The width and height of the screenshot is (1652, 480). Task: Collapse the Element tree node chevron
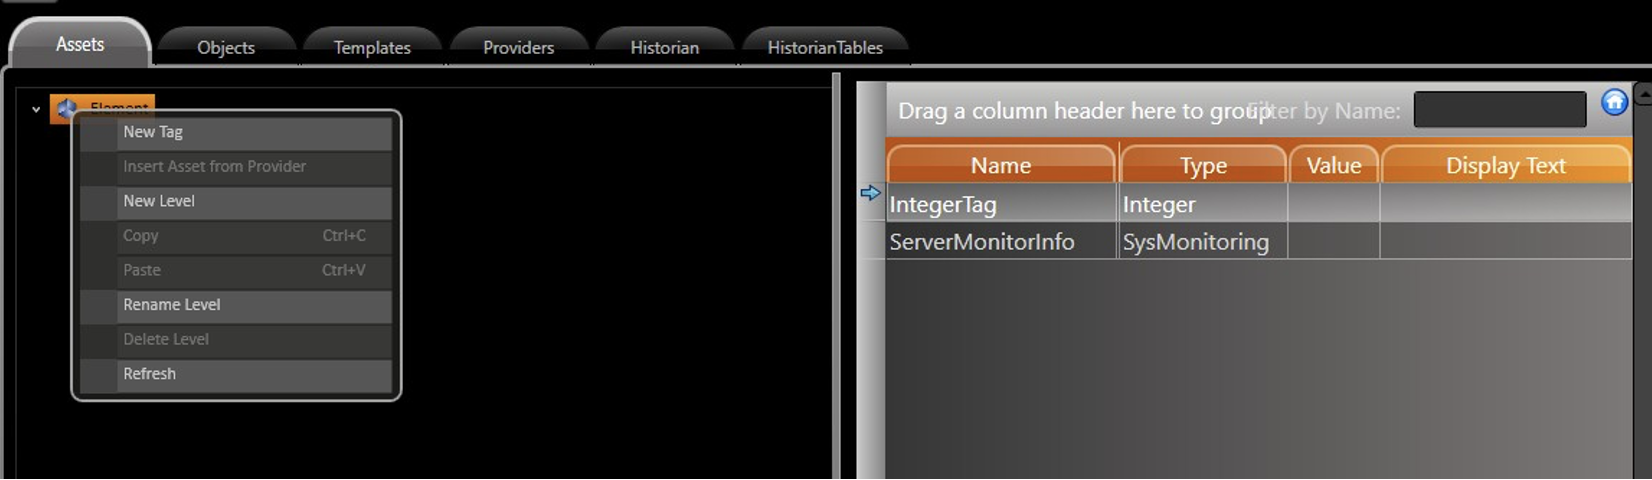coord(36,109)
